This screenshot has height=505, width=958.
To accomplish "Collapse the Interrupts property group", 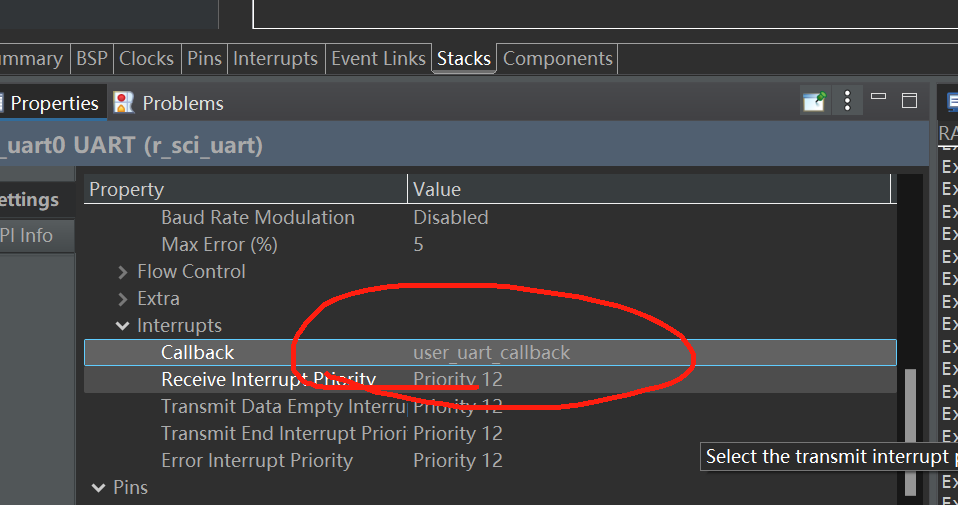I will click(122, 326).
